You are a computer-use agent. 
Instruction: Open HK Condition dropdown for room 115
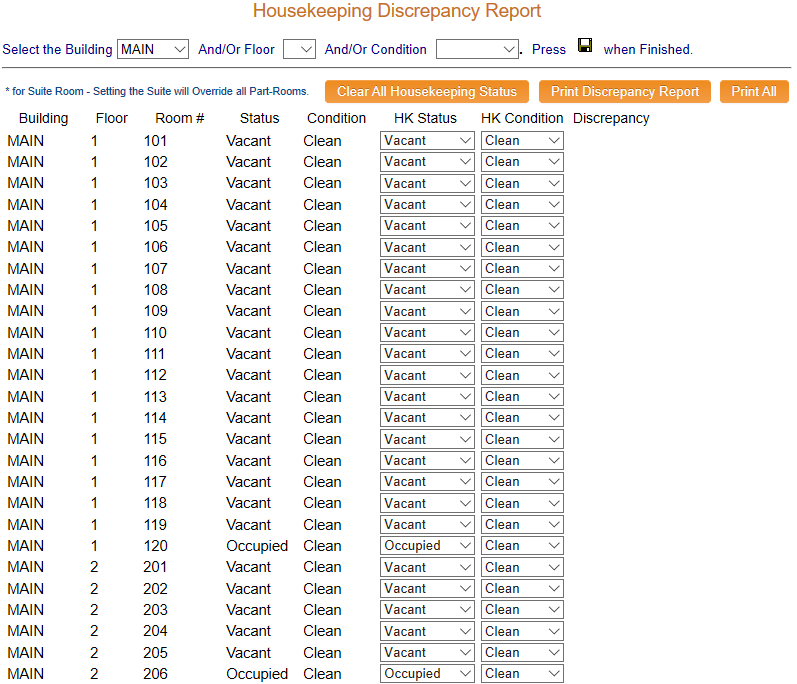[522, 440]
